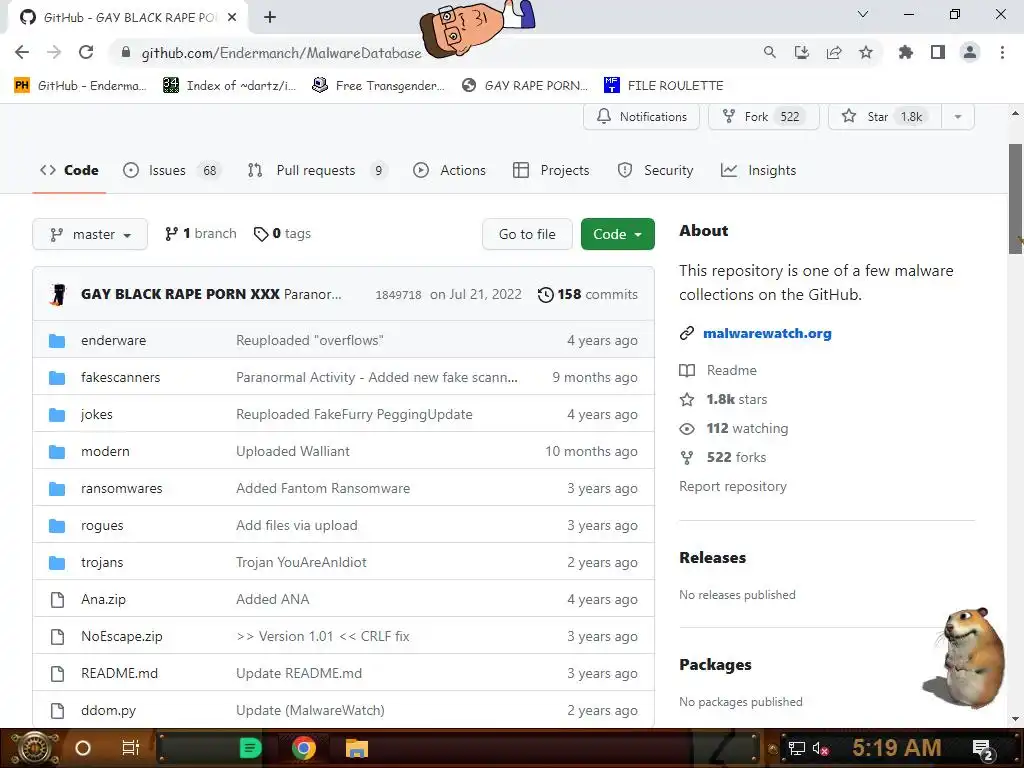Open the trojans folder

(x=102, y=562)
